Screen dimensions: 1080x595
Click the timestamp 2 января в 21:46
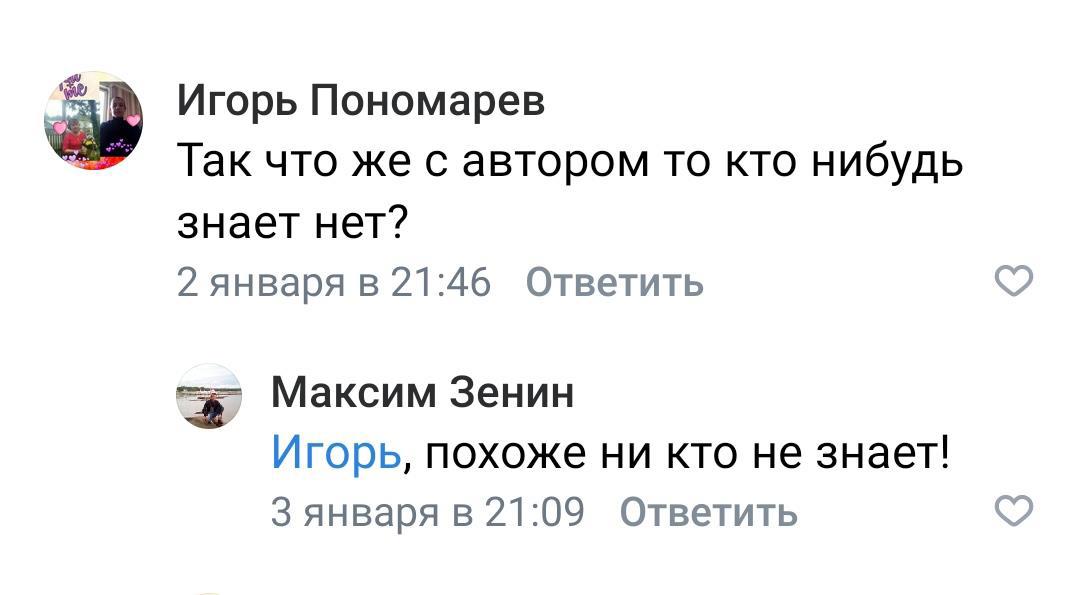[x=334, y=284]
